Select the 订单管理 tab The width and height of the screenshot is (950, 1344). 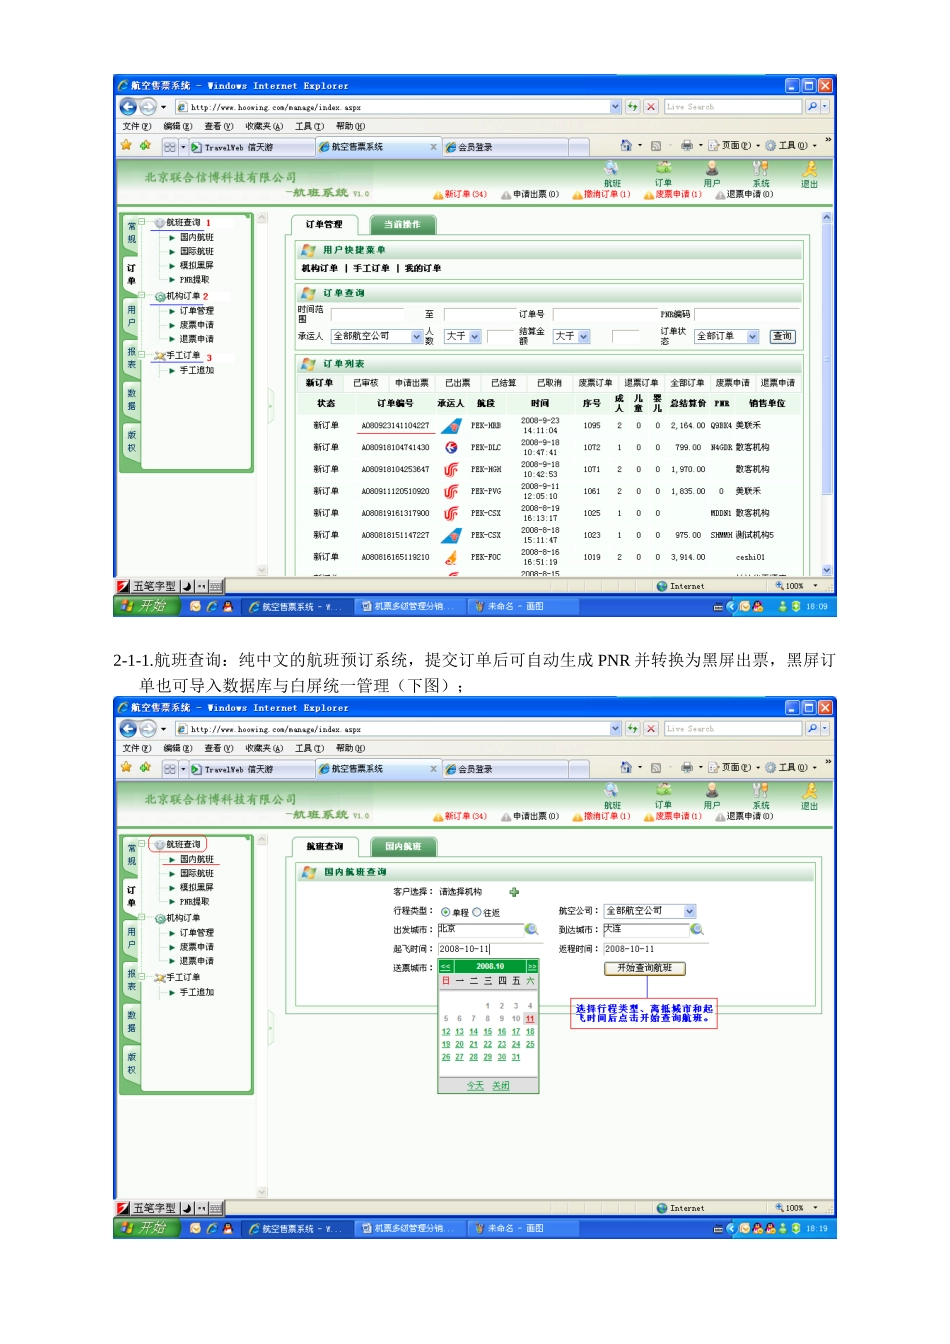coord(324,224)
